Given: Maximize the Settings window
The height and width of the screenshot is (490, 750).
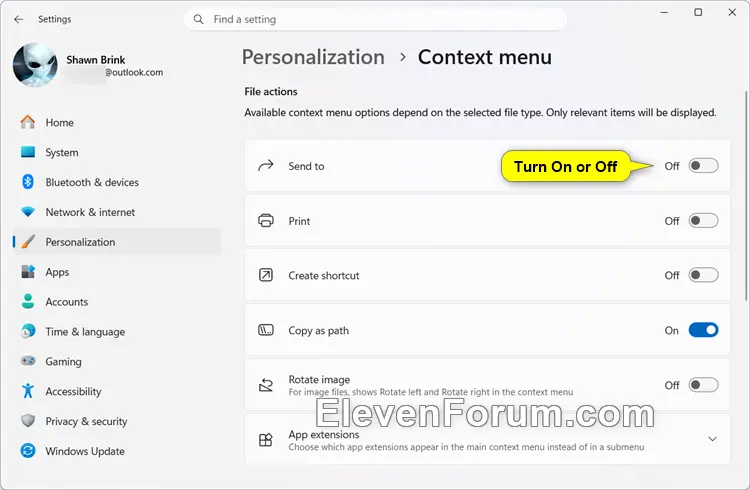Looking at the screenshot, I should (698, 12).
